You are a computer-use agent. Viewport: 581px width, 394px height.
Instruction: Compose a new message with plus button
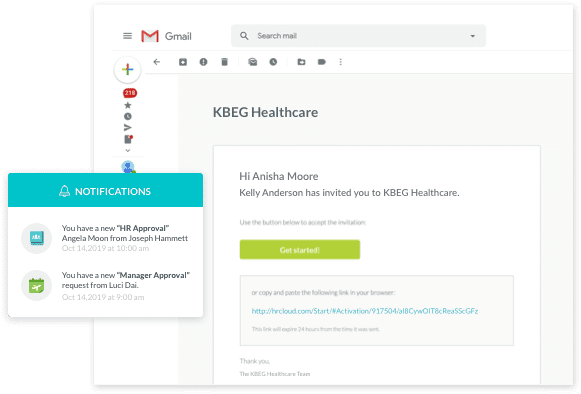127,69
